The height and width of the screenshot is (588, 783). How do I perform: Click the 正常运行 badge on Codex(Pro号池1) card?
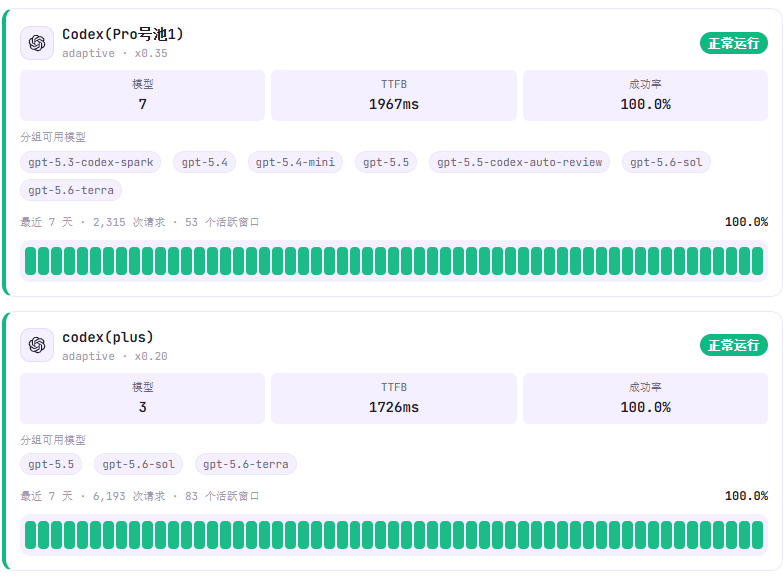[734, 43]
